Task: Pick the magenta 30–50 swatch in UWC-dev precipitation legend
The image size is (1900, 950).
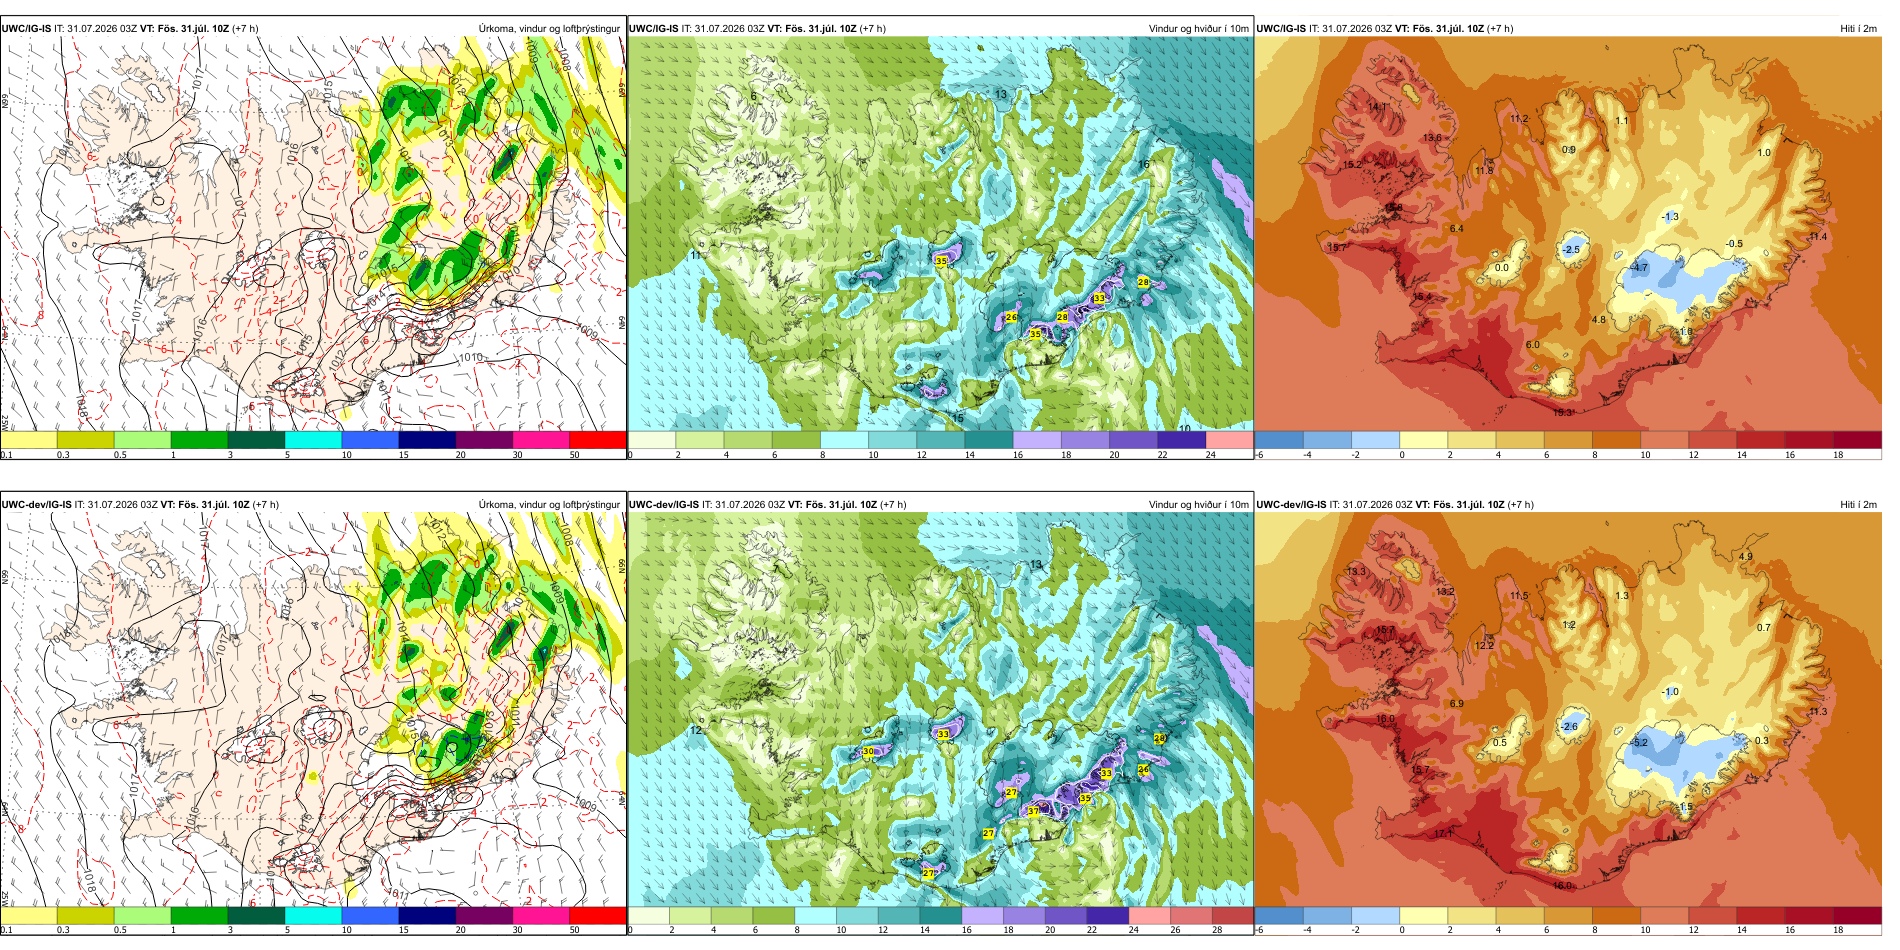Action: (x=541, y=916)
